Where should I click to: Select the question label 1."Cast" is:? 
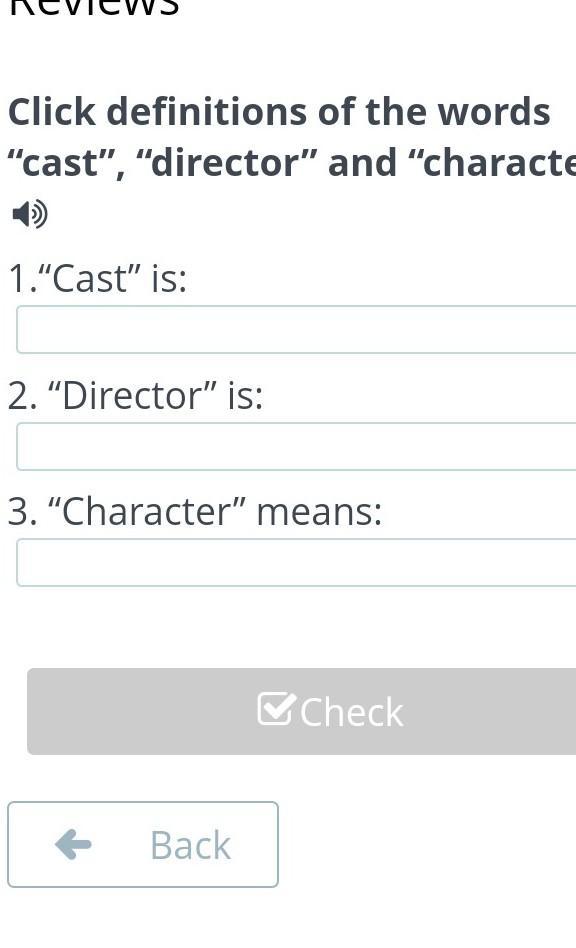98,279
